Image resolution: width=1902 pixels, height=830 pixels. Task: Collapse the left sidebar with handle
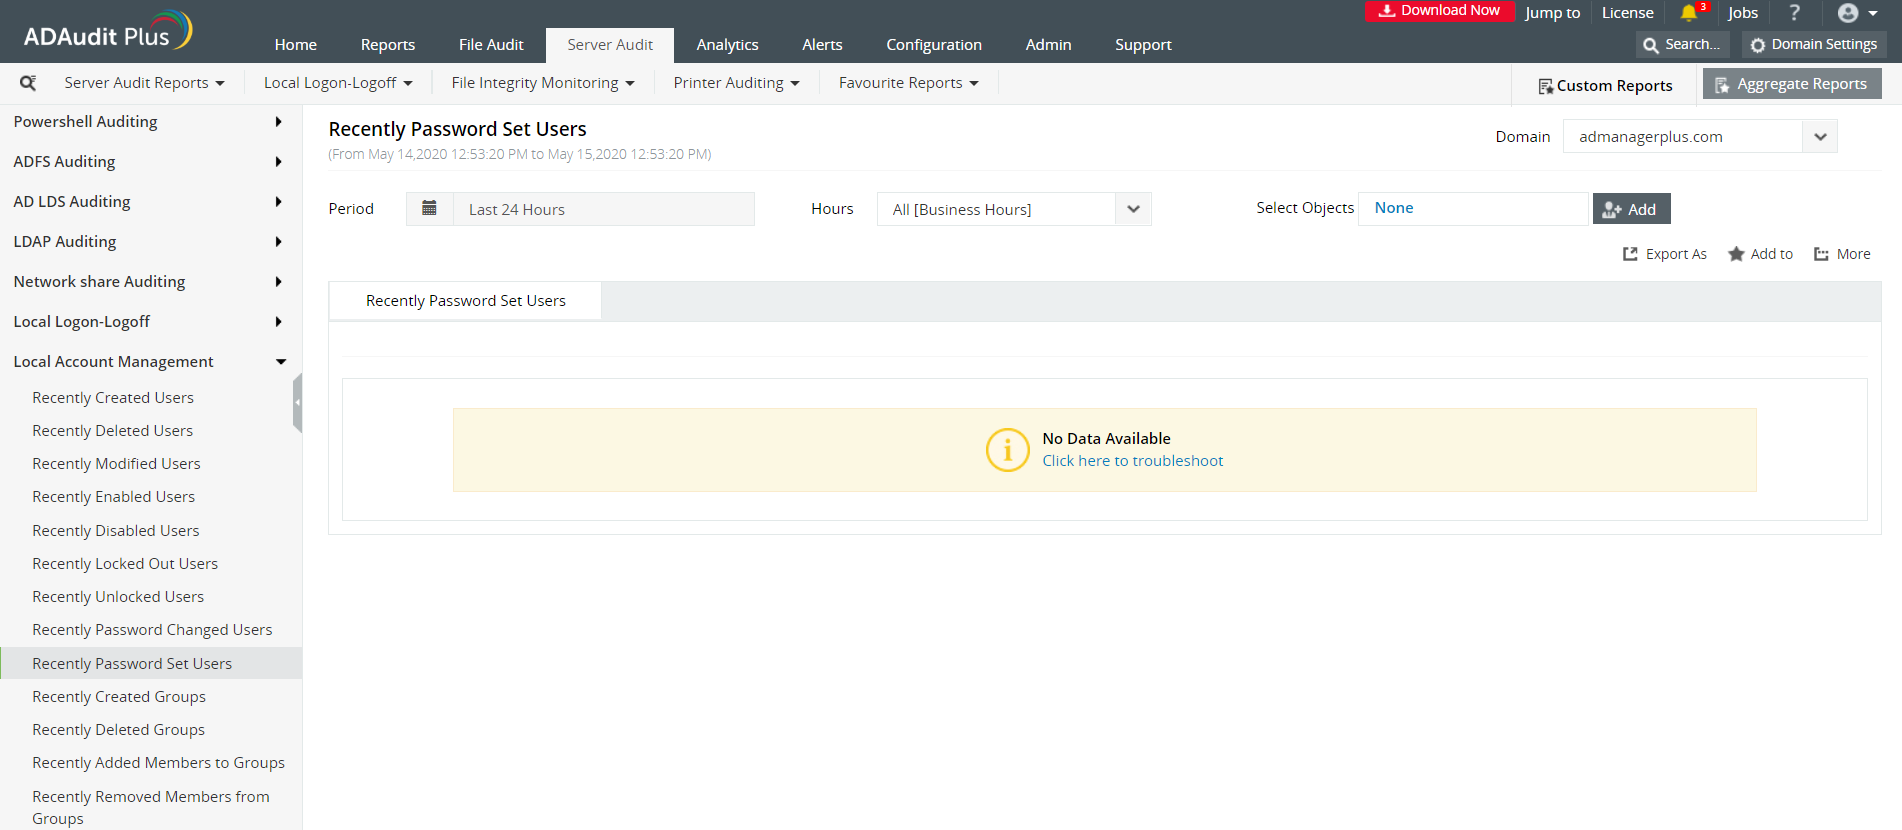(297, 402)
